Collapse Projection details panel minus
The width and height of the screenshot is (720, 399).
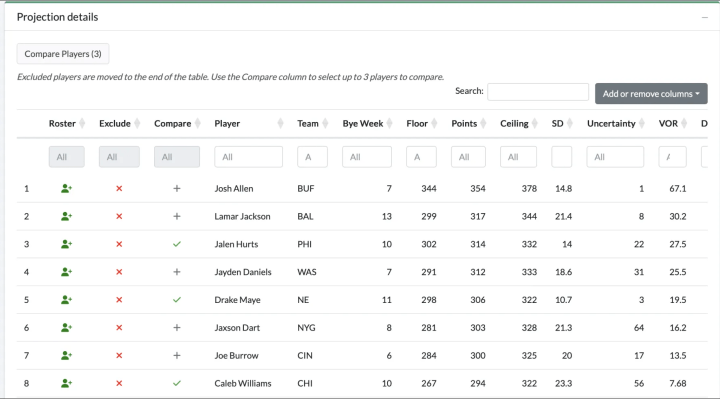pos(704,17)
